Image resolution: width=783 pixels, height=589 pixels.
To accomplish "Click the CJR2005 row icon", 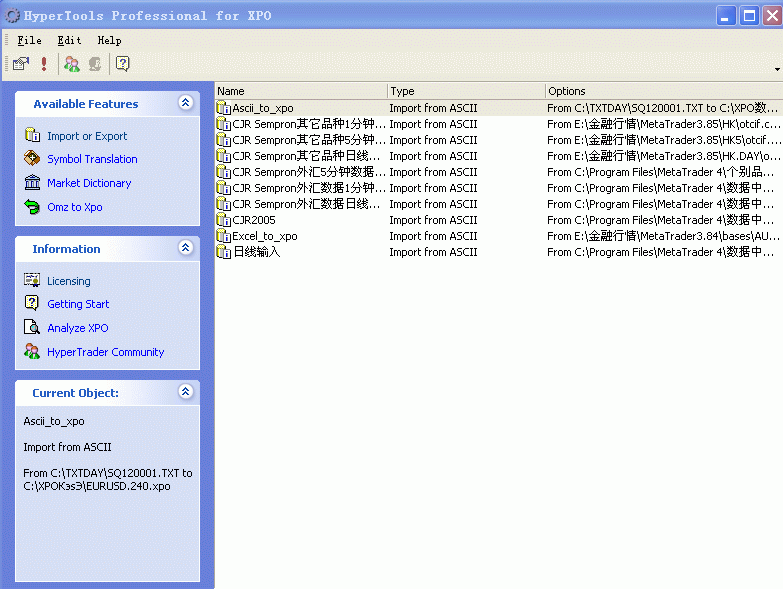I will (223, 220).
